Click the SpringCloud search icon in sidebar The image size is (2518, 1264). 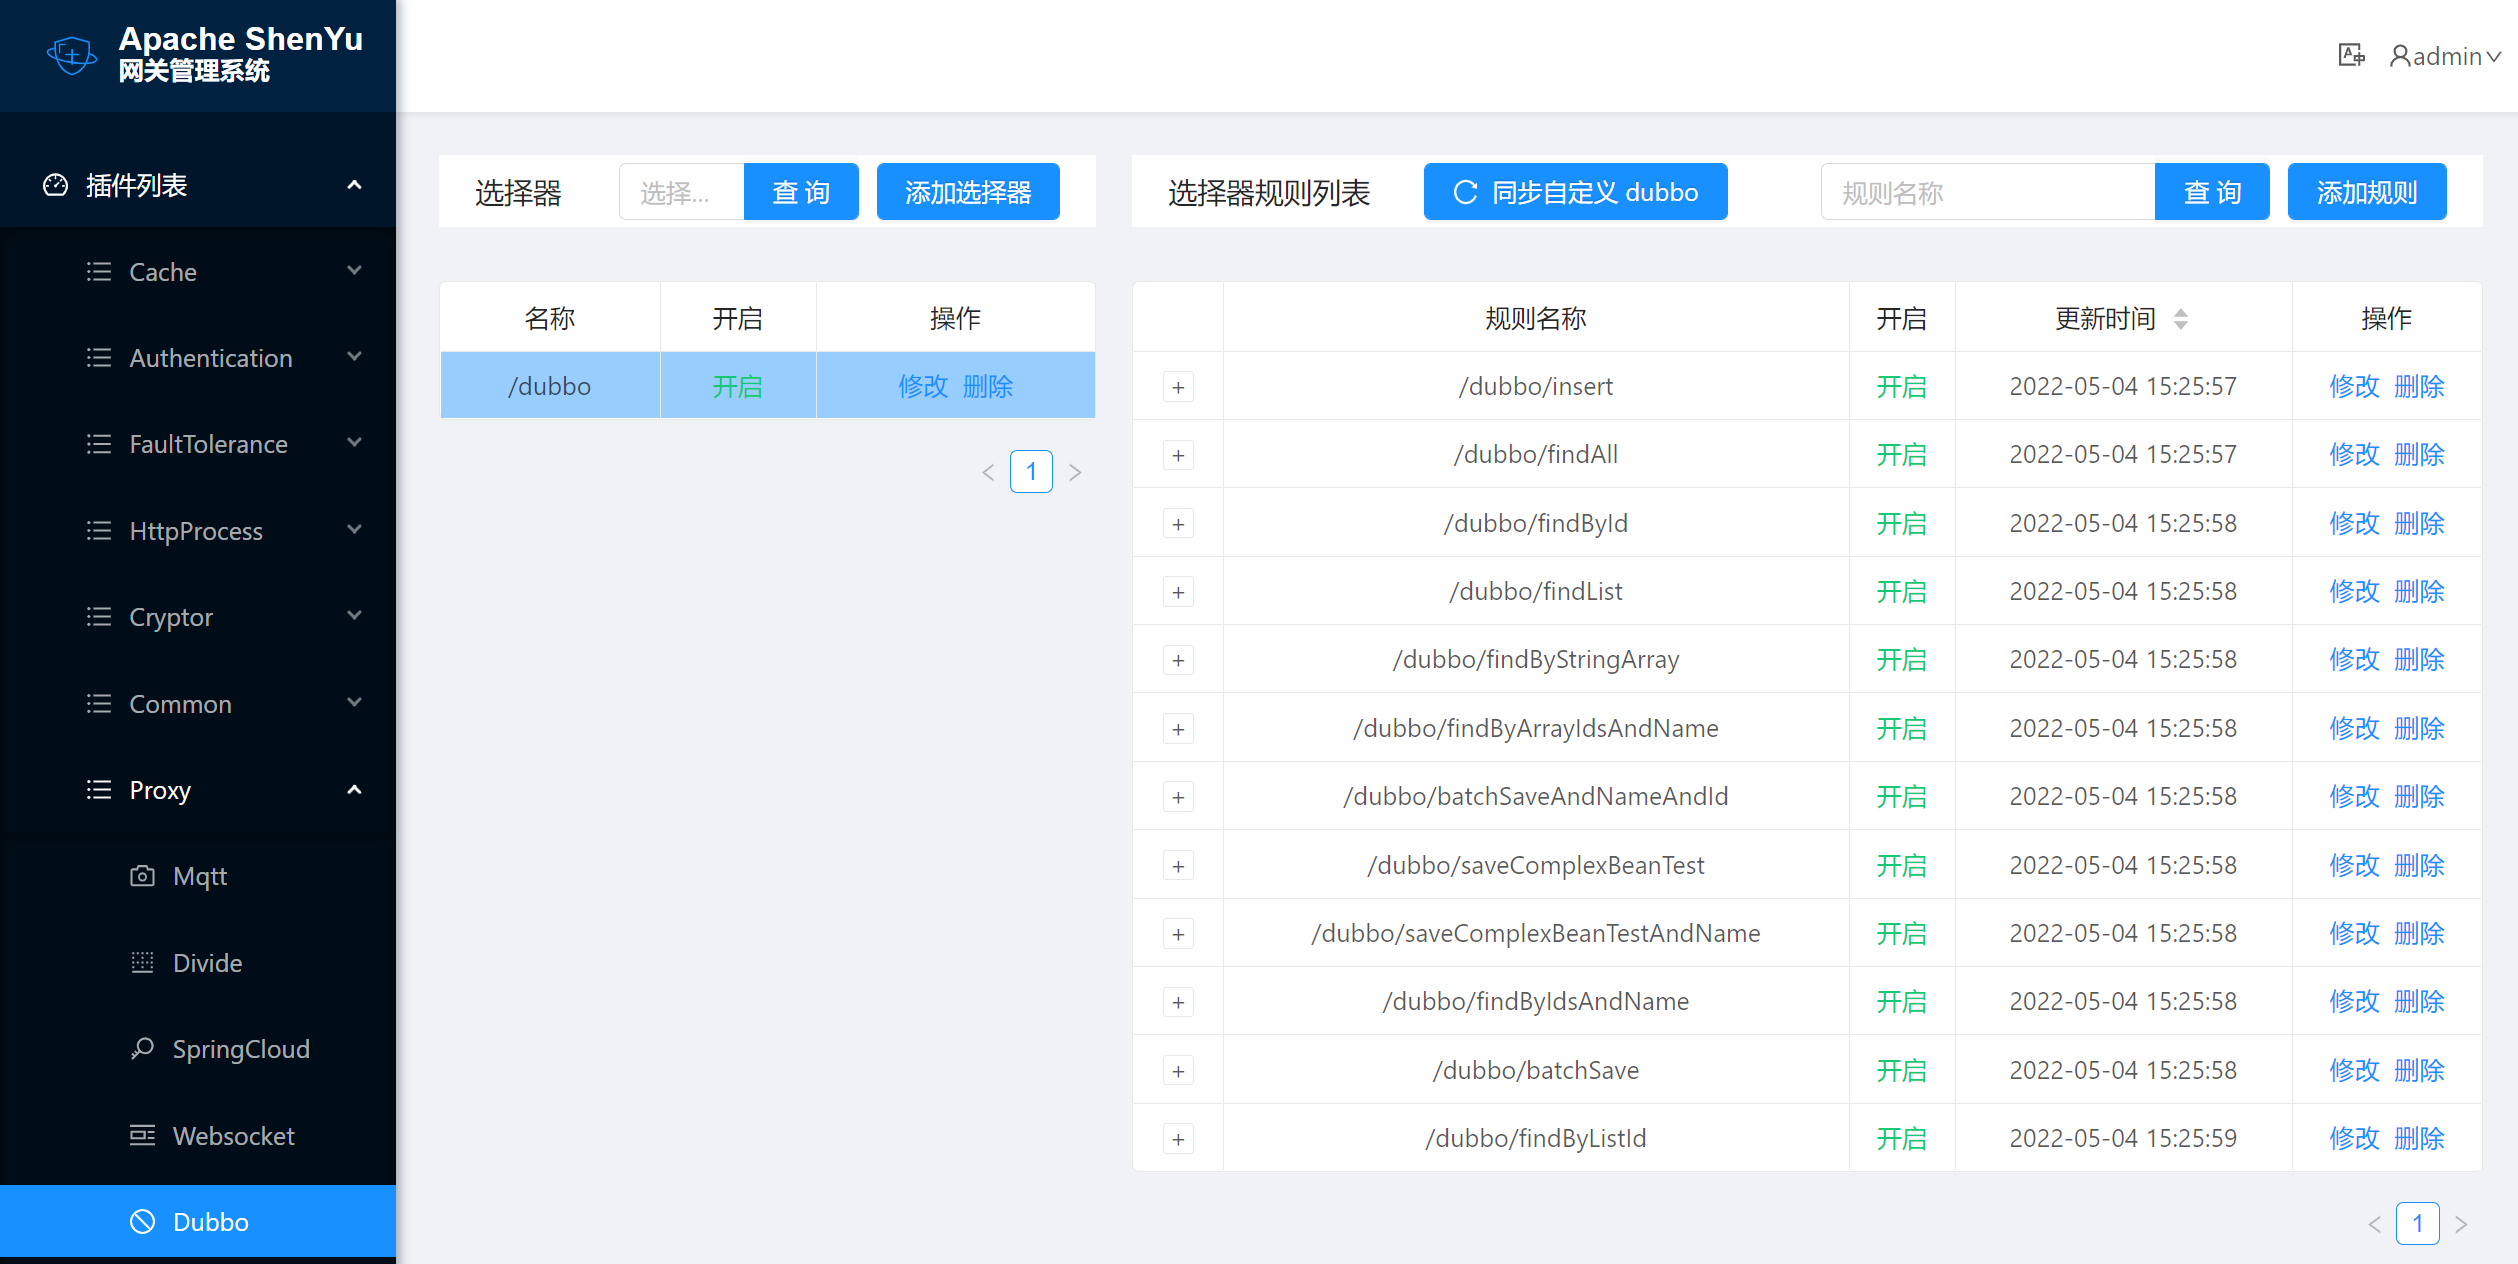pyautogui.click(x=142, y=1048)
